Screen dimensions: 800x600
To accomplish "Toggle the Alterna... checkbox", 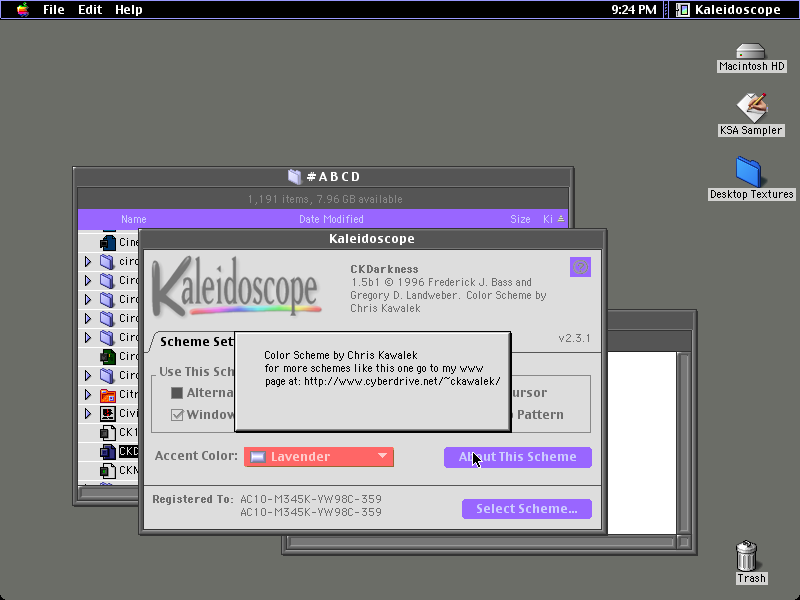I will [x=177, y=393].
